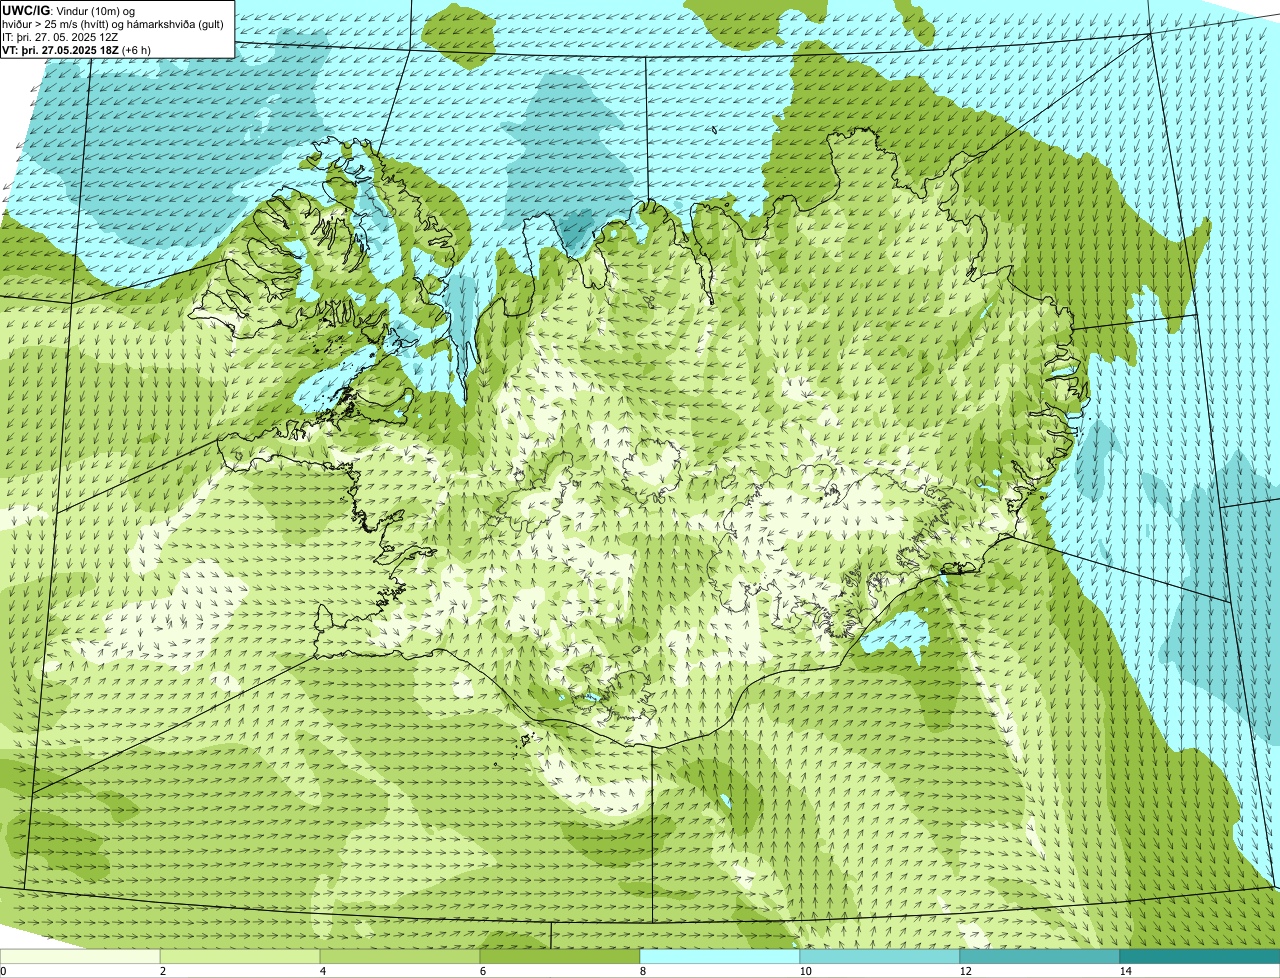
Task: Click the '14' label on the color scale
Action: pos(1125,971)
